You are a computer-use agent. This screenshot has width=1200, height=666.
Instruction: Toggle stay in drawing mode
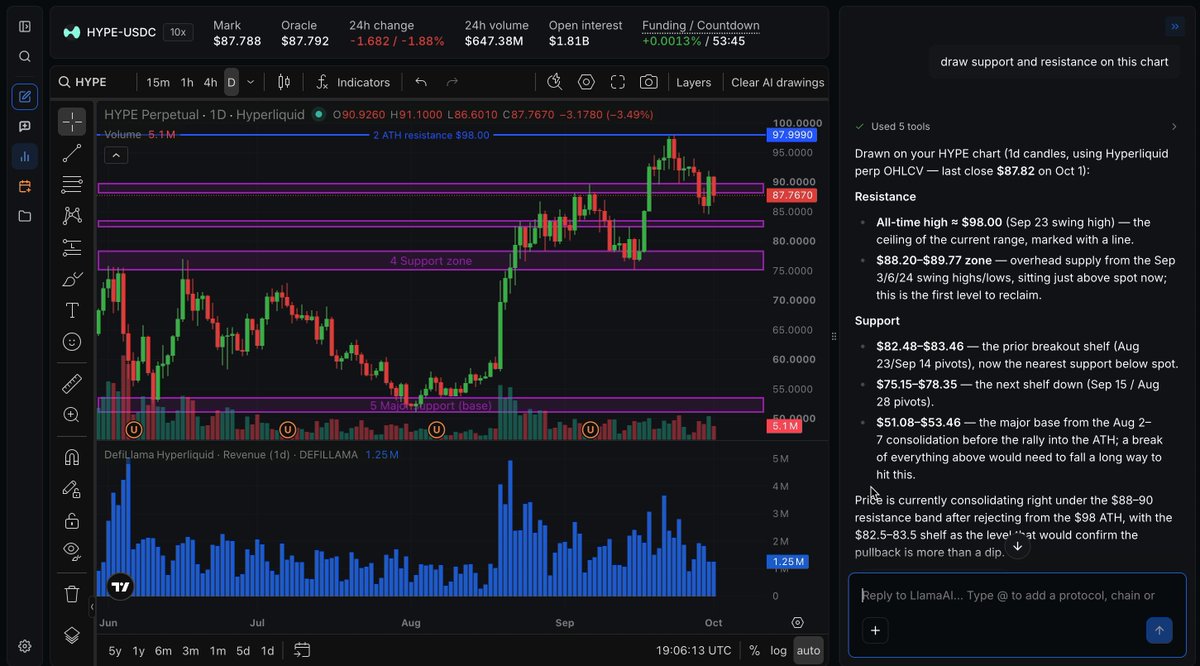pyautogui.click(x=72, y=489)
